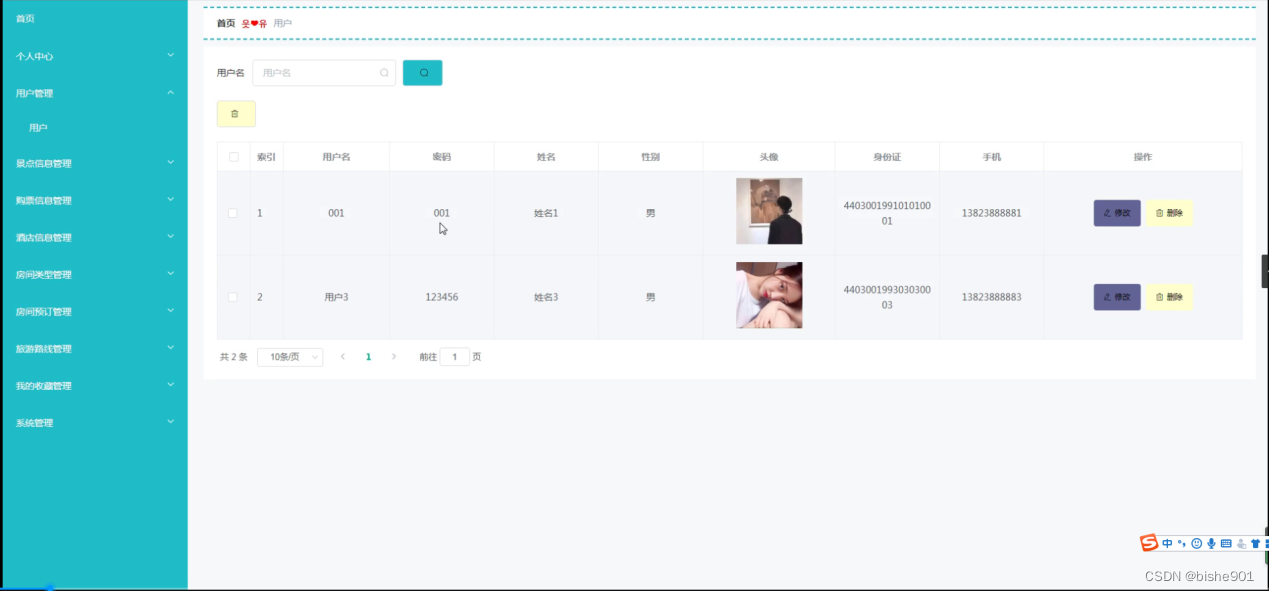Viewport: 1269px width, 591px height.
Task: Open 旅游路线管理 sidebar menu
Action: coord(94,348)
